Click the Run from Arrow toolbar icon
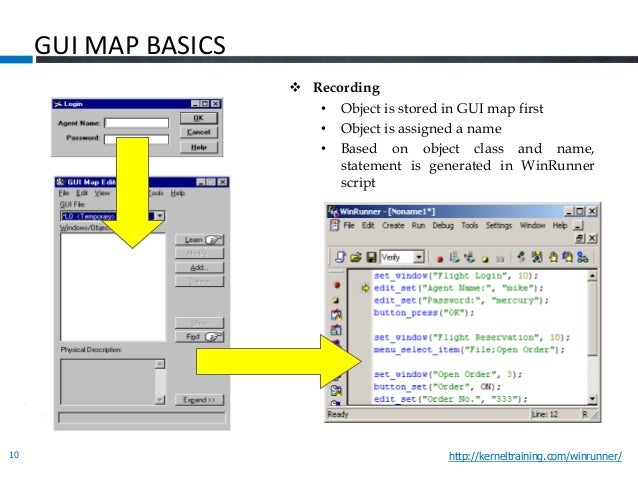This screenshot has width=638, height=479. (469, 257)
